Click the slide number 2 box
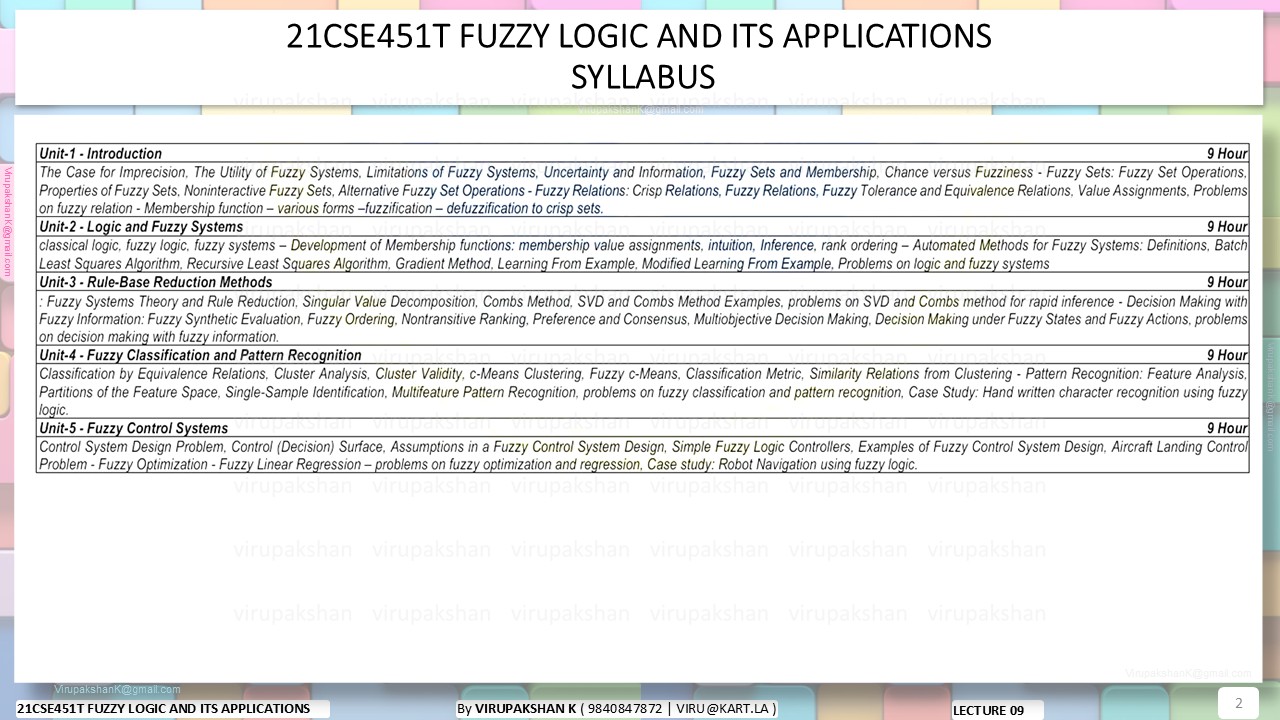The image size is (1280, 720). (x=1238, y=703)
